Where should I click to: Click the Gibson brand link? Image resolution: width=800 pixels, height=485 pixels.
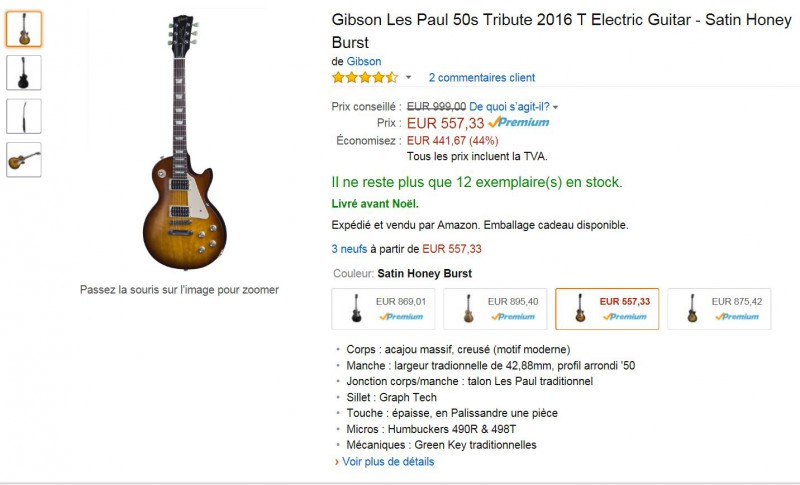click(364, 61)
